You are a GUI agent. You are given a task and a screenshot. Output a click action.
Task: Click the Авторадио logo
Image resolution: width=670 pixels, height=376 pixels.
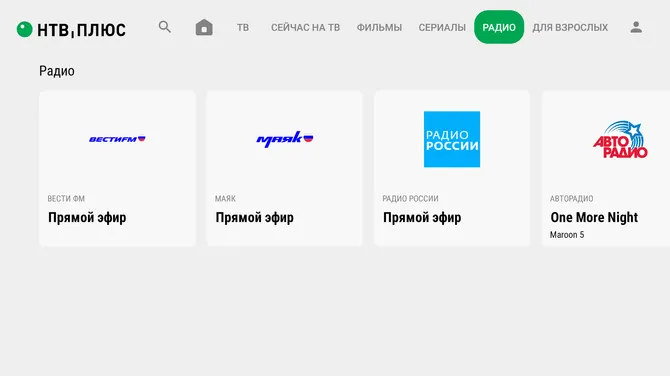point(620,140)
